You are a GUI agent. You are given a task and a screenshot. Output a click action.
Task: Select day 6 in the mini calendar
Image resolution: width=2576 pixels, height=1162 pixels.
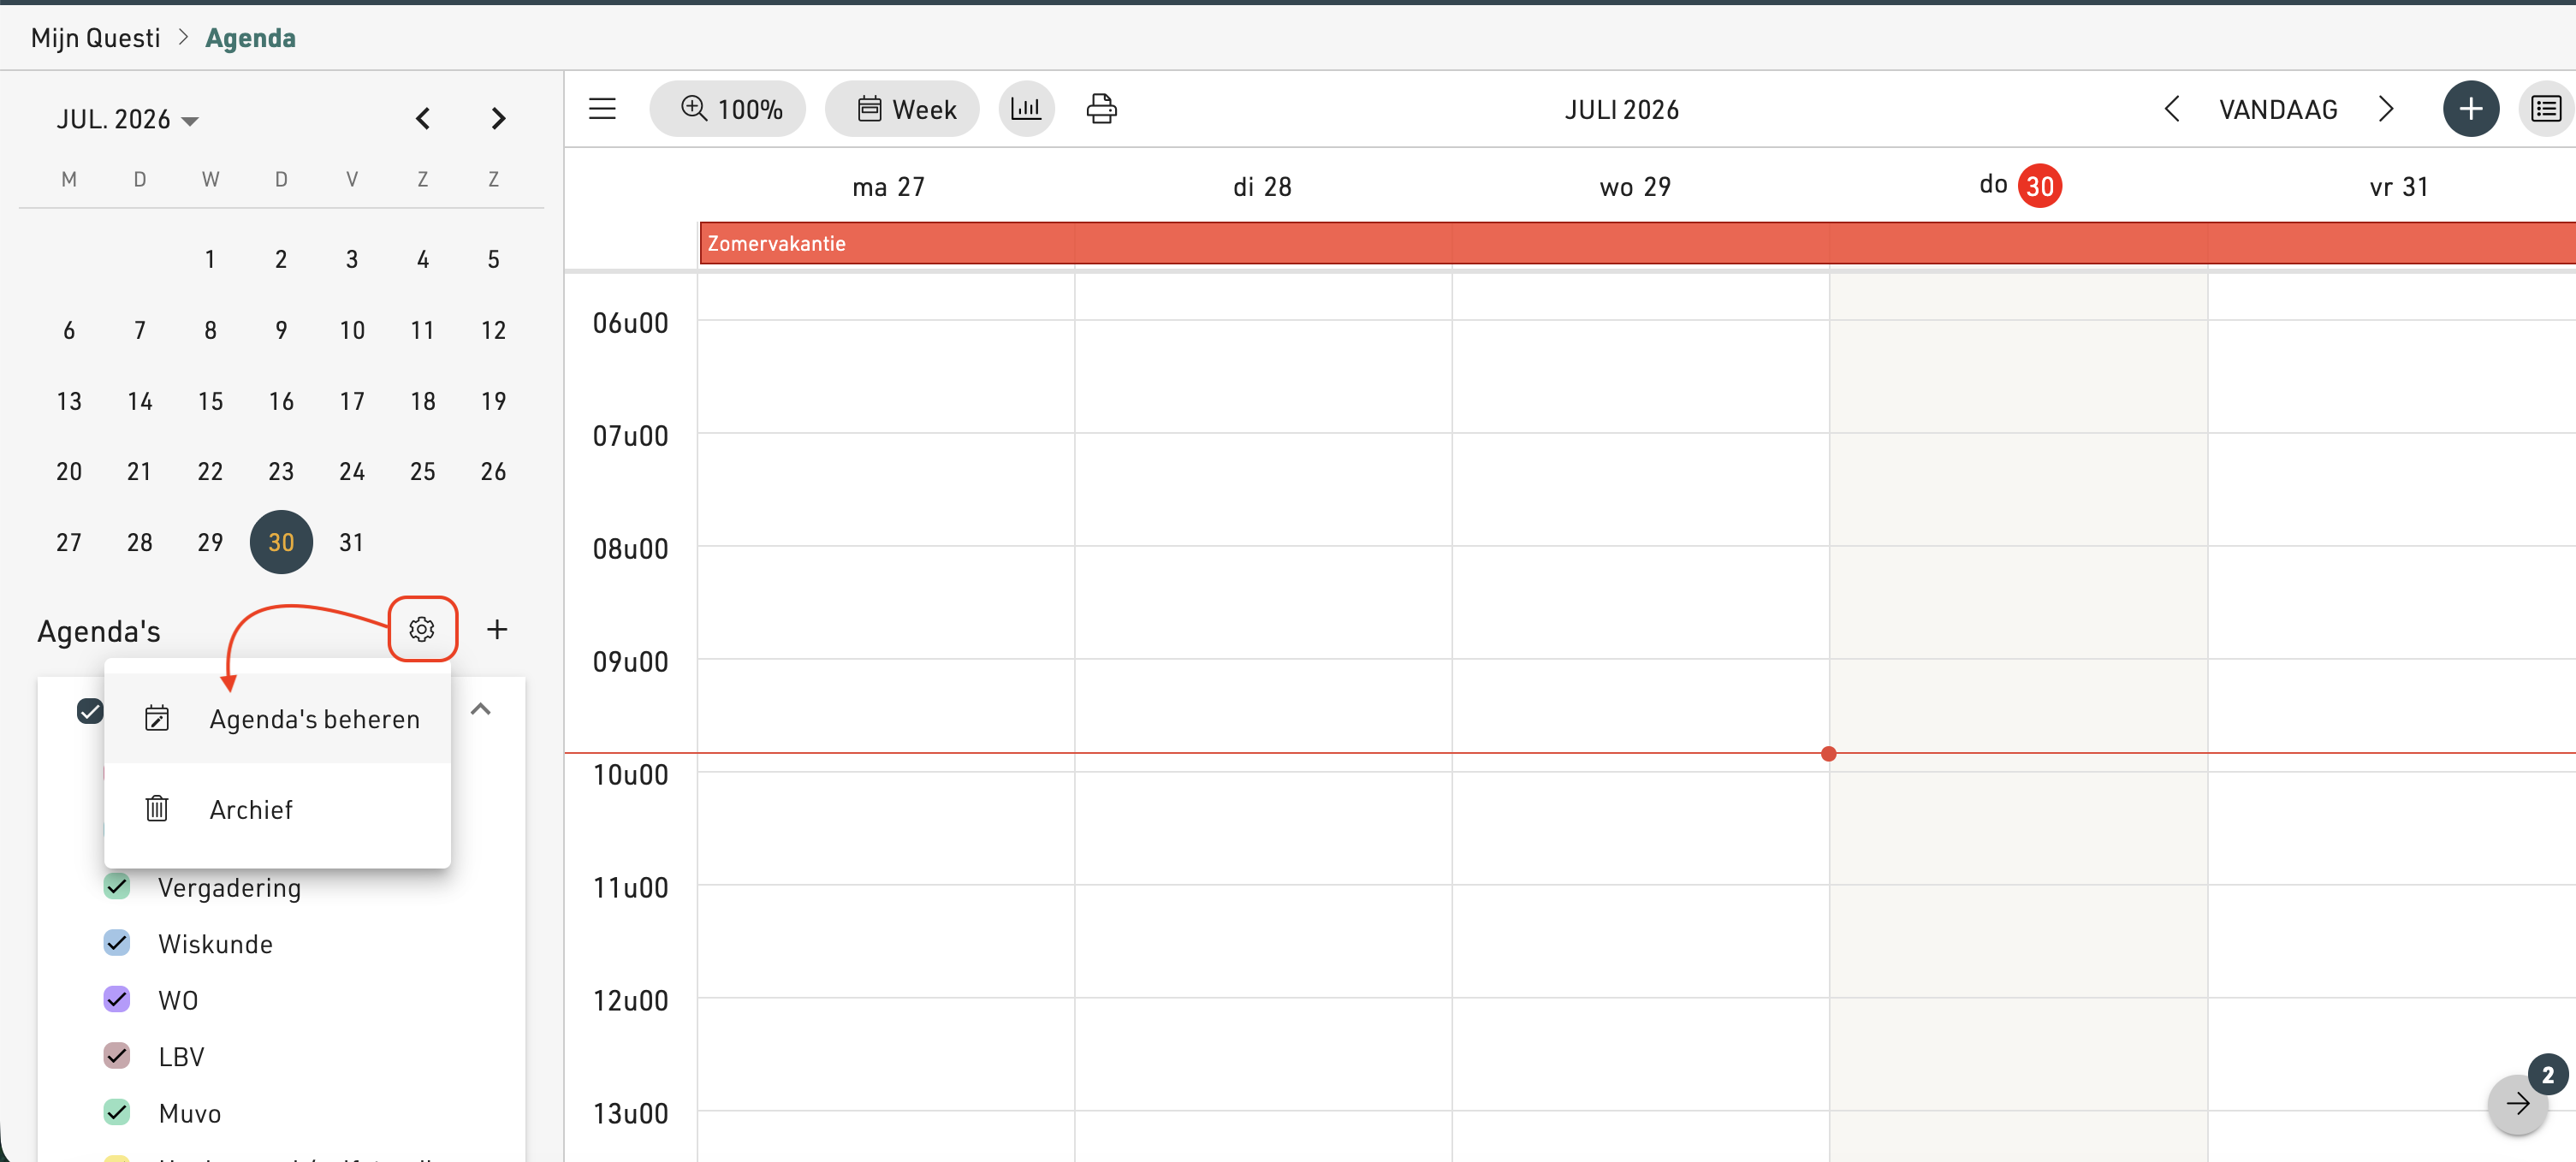pyautogui.click(x=69, y=330)
